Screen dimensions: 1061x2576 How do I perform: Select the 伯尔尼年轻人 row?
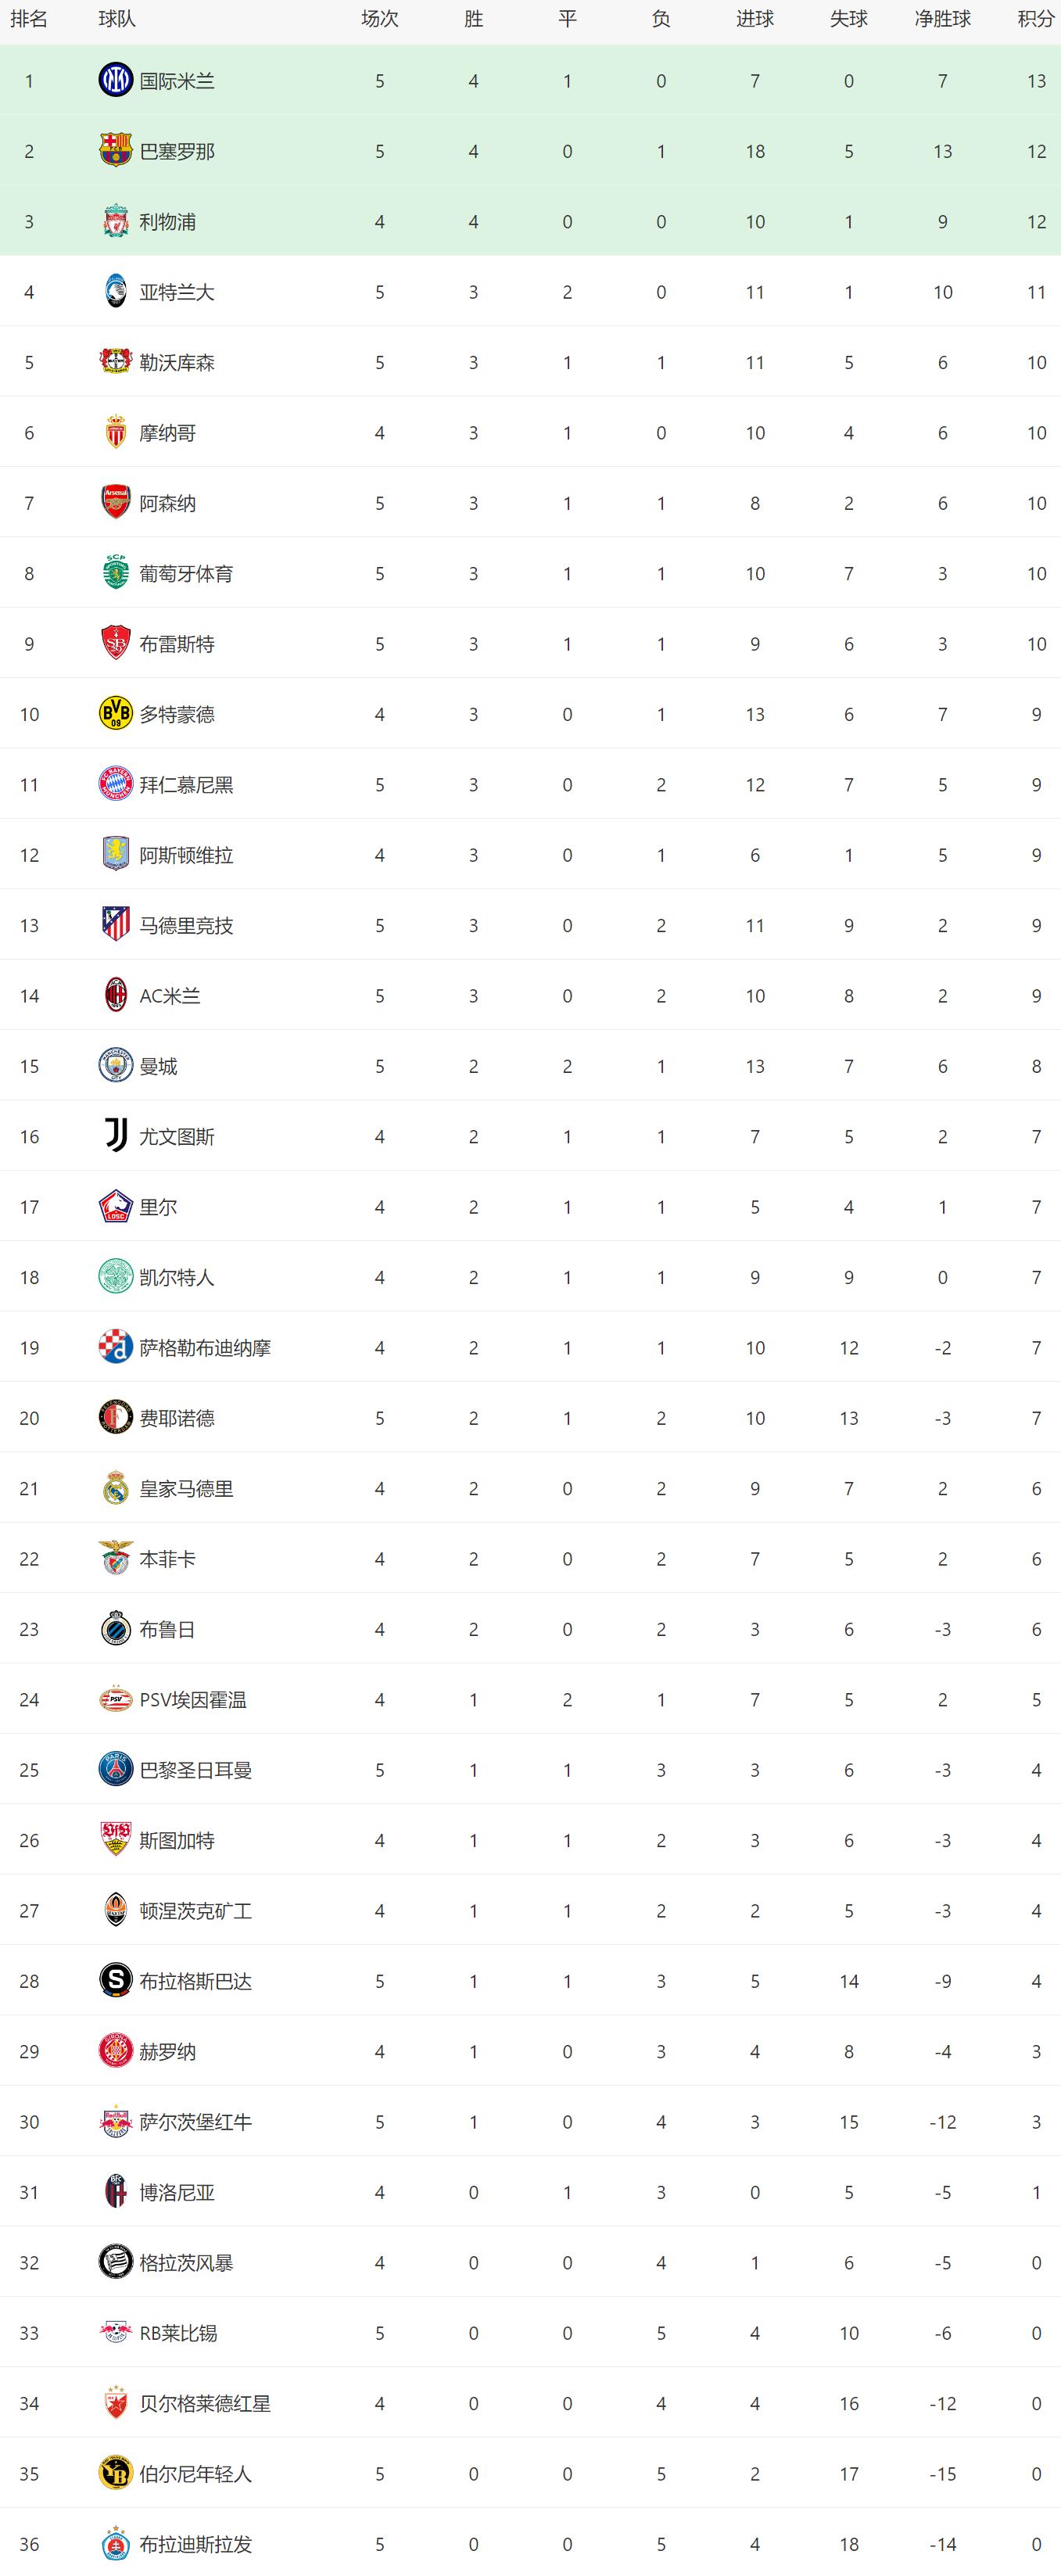point(530,2473)
